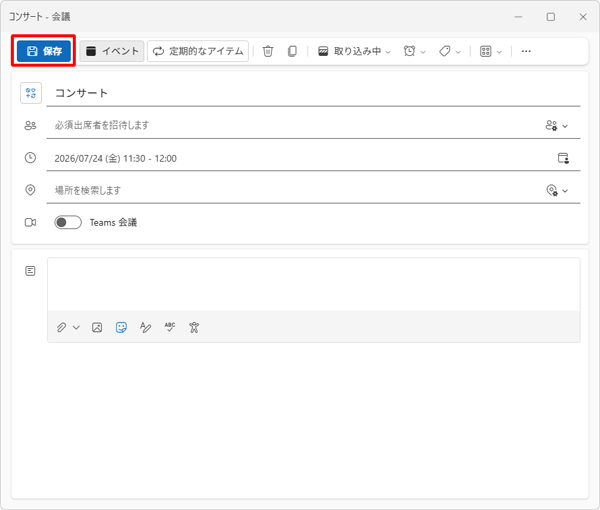
Task: Expand the attach options chevron
Action: coord(76,328)
